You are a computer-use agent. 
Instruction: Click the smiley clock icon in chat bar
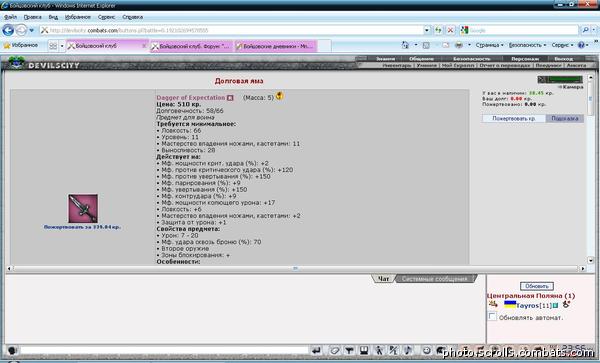tap(426, 350)
